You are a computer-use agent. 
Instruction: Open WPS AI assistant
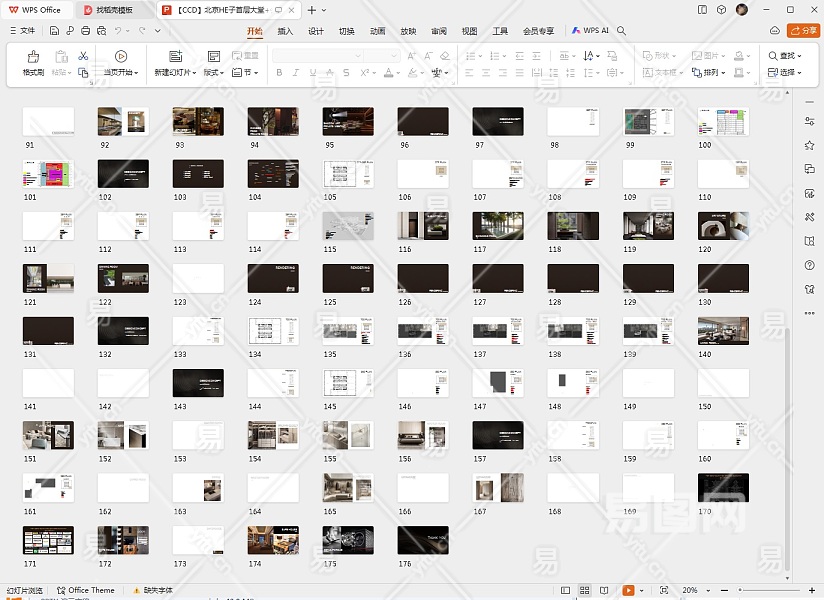[x=590, y=31]
